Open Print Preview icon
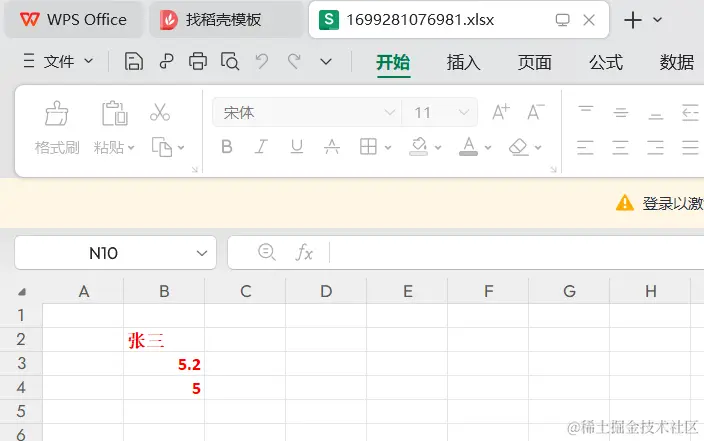The width and height of the screenshot is (704, 441). [x=230, y=61]
